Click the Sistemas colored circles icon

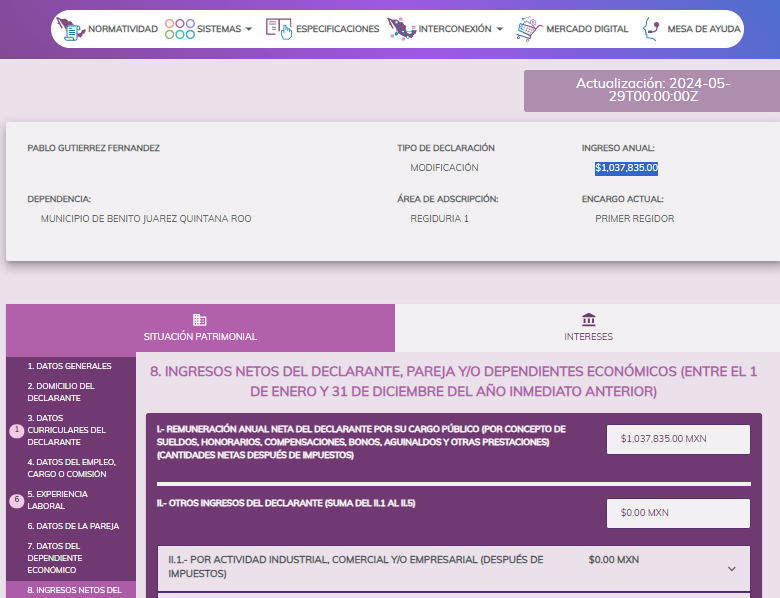[179, 29]
